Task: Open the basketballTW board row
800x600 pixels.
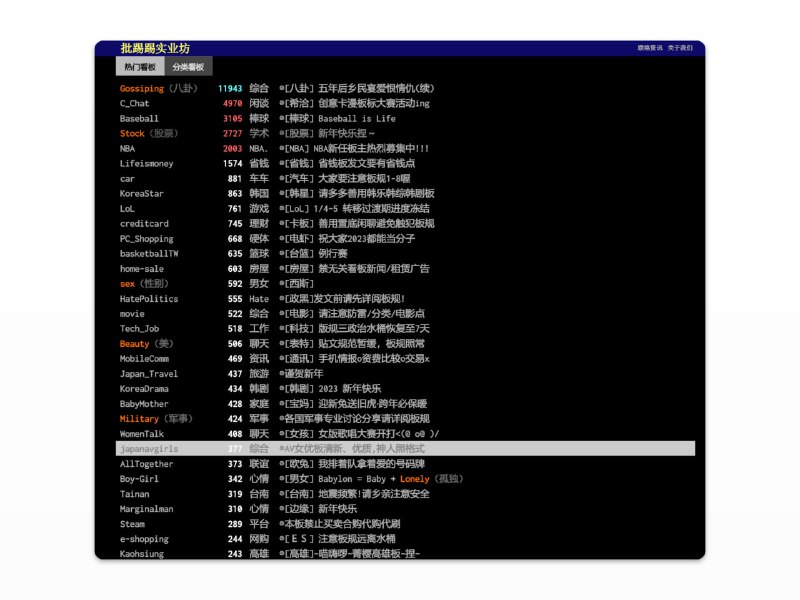Action: [405, 254]
